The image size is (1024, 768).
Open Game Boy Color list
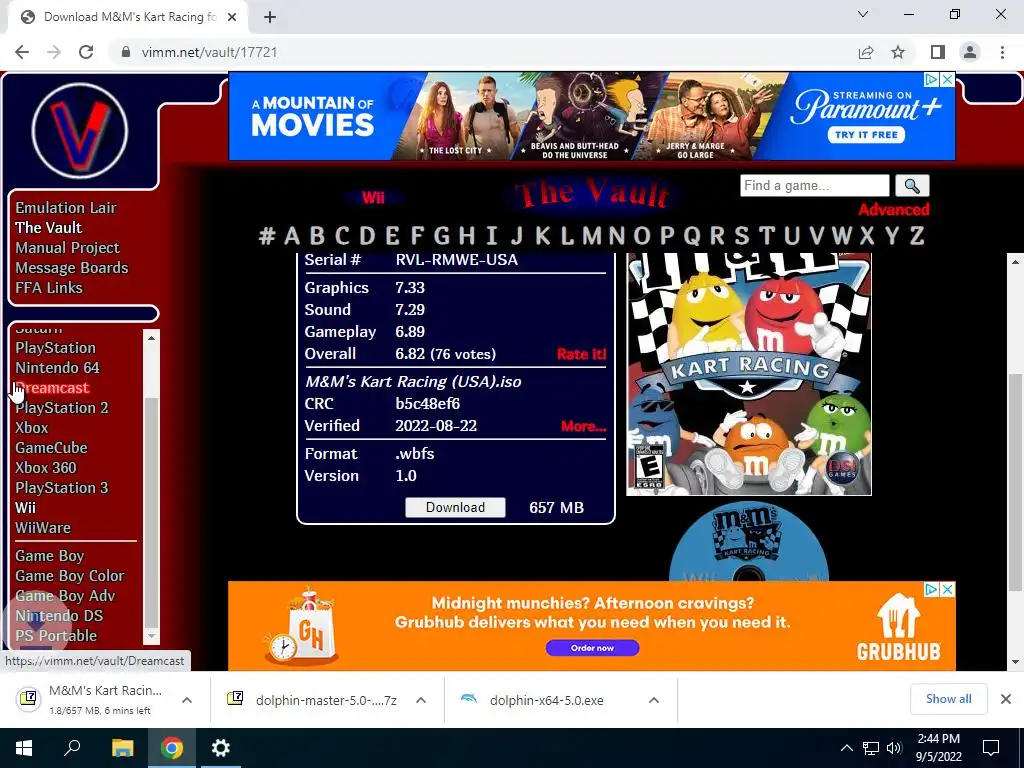tap(70, 575)
